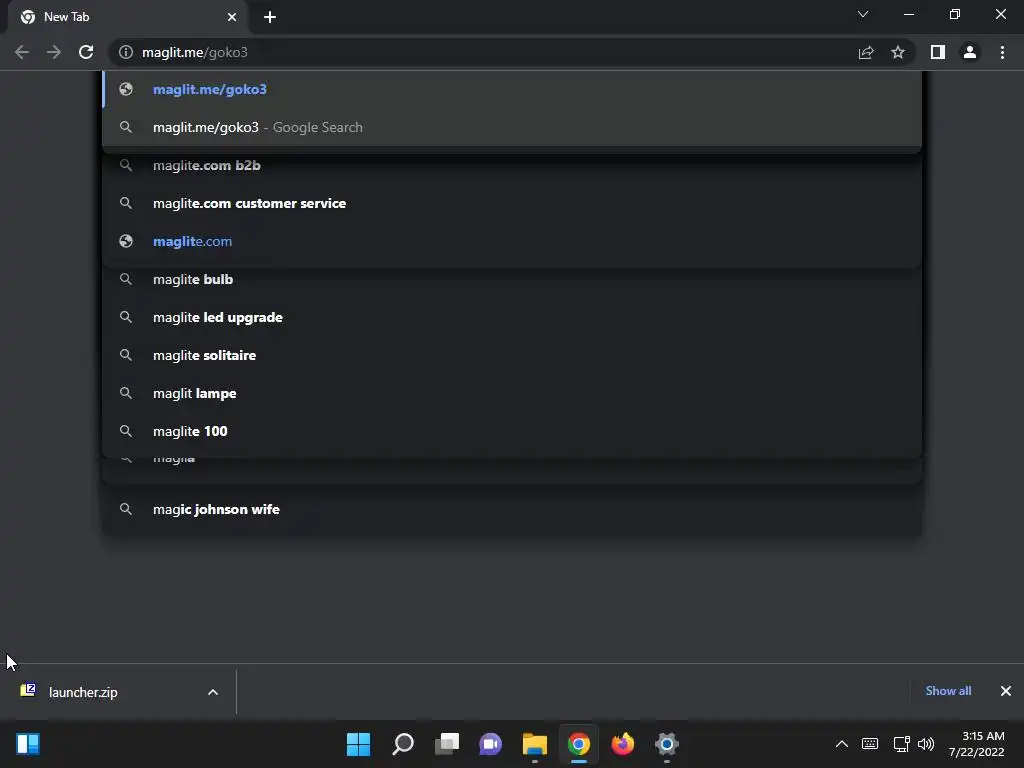Select suggestion maglite led upgrade
Image resolution: width=1024 pixels, height=768 pixels.
pos(512,317)
